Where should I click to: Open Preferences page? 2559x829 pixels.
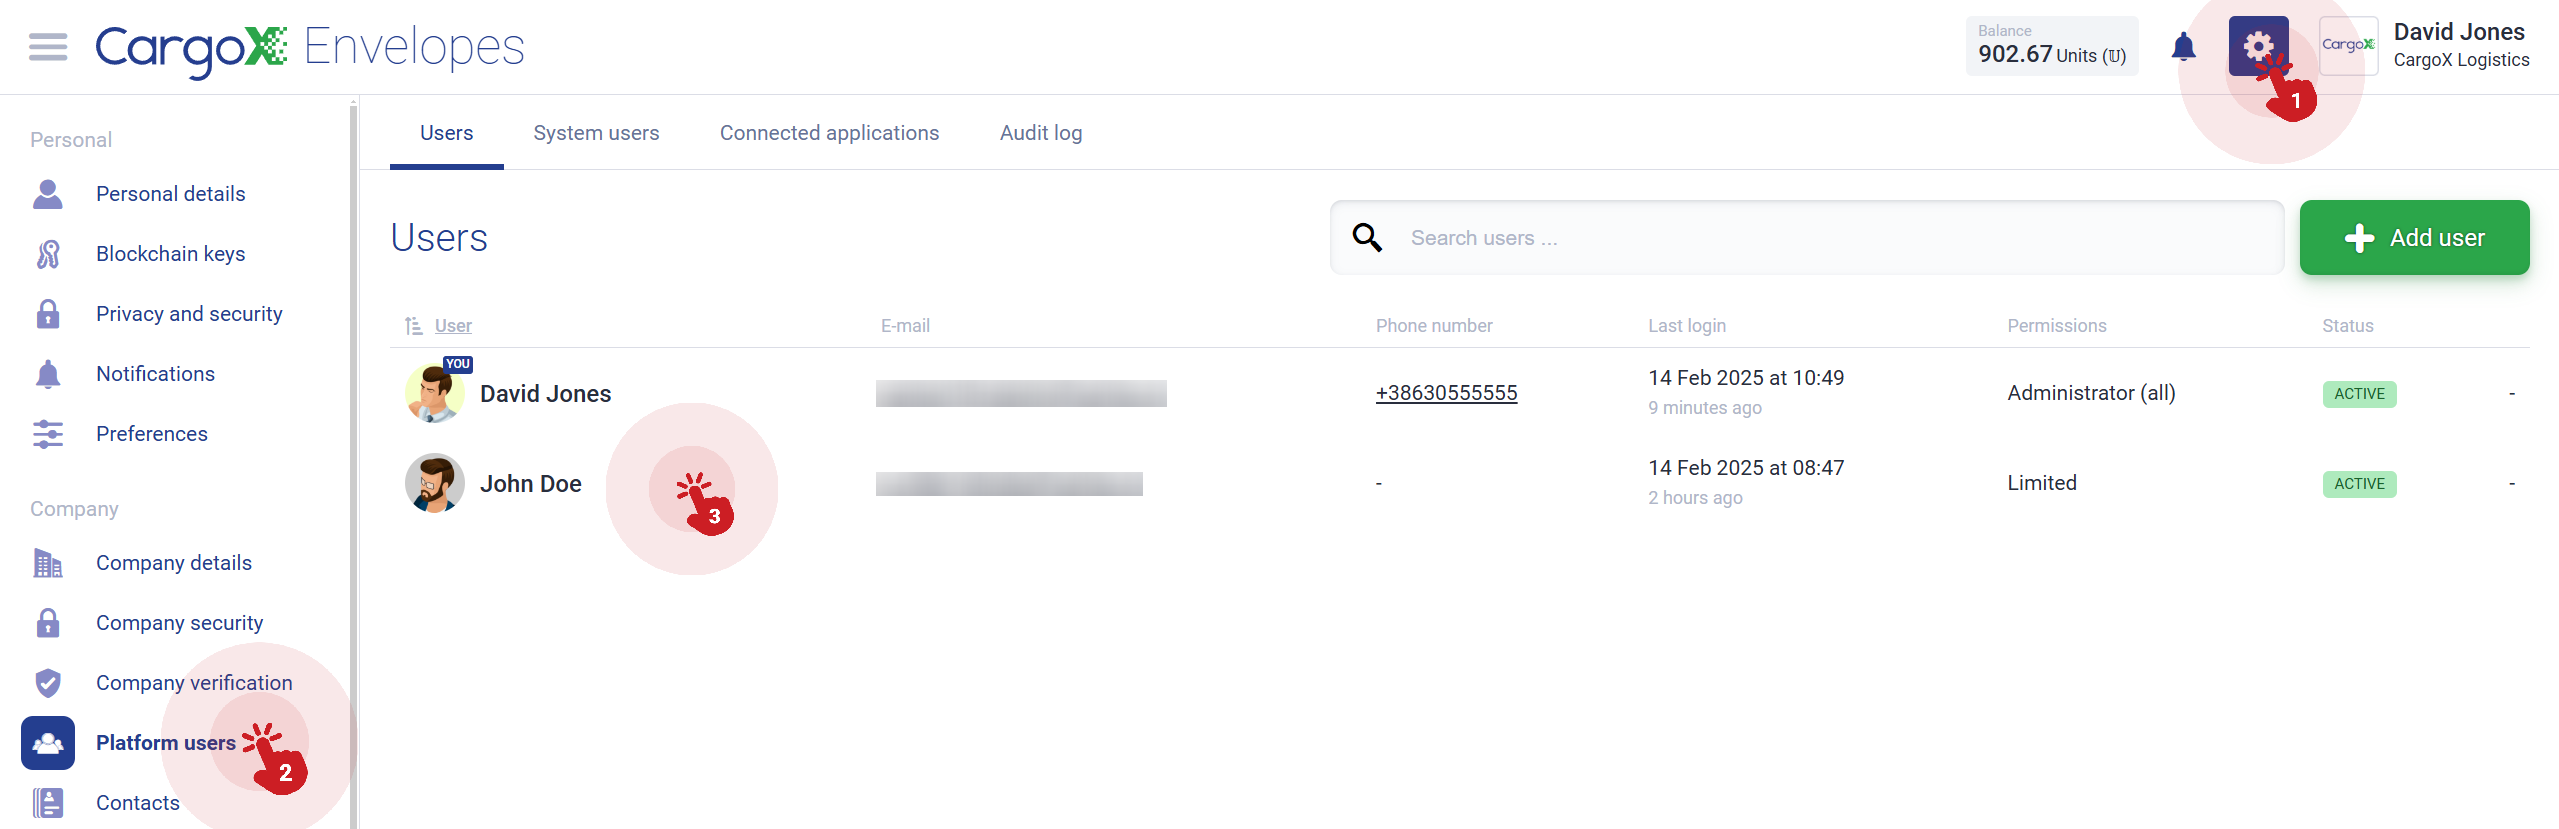152,434
